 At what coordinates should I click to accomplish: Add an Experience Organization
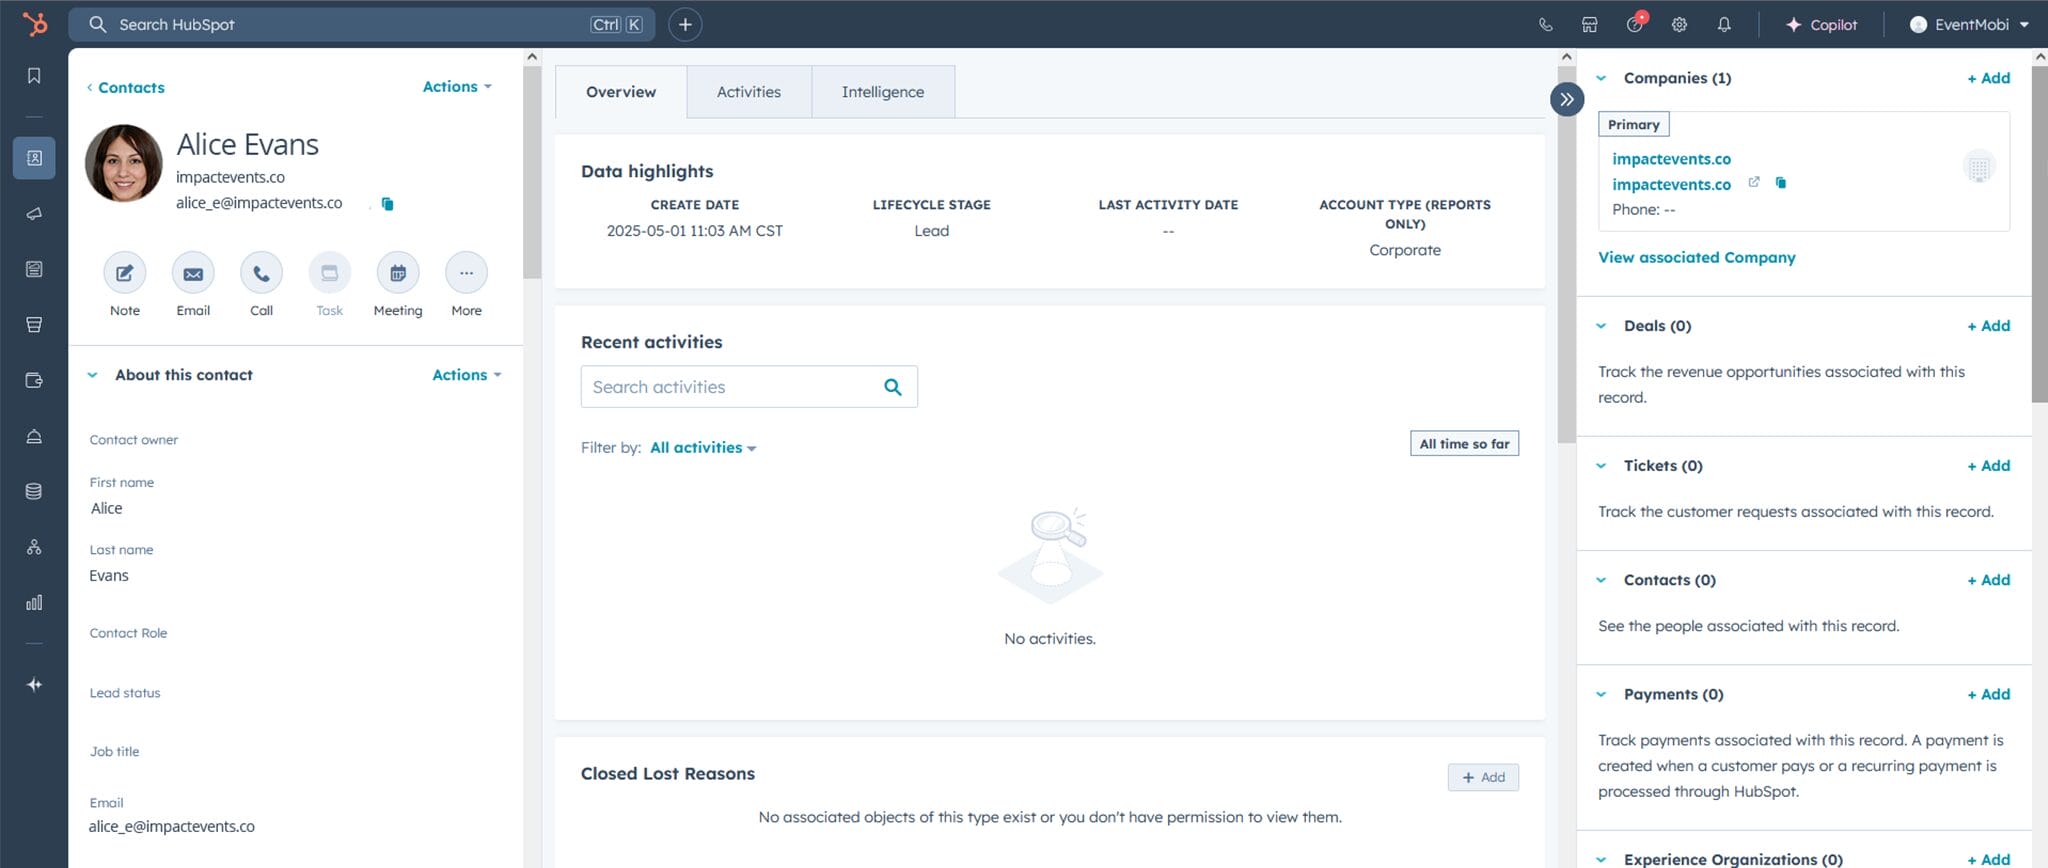tap(1988, 859)
